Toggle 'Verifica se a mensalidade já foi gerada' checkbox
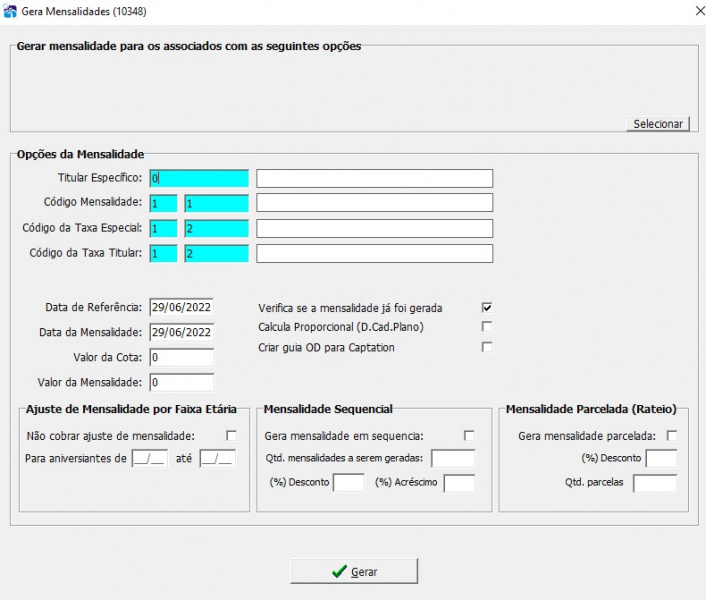This screenshot has width=706, height=600. (487, 307)
